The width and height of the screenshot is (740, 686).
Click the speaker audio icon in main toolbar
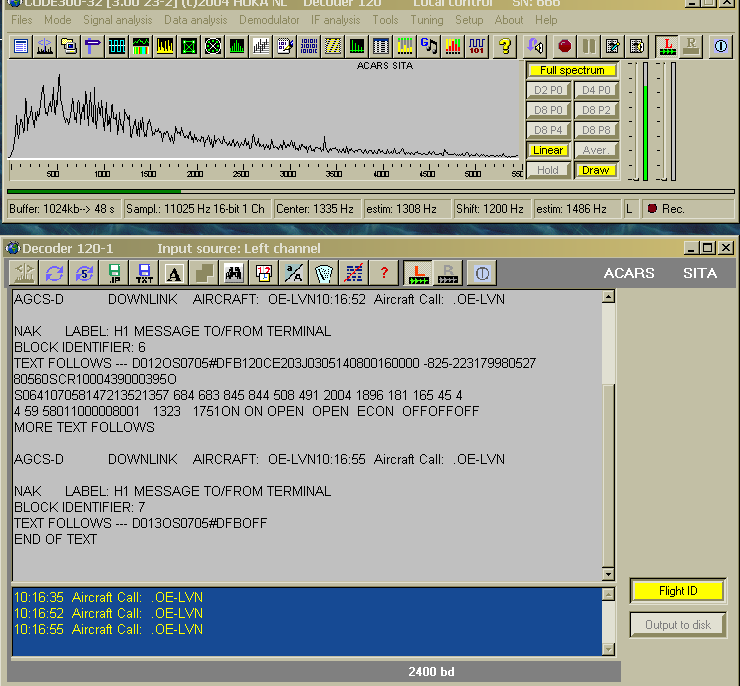coord(535,46)
